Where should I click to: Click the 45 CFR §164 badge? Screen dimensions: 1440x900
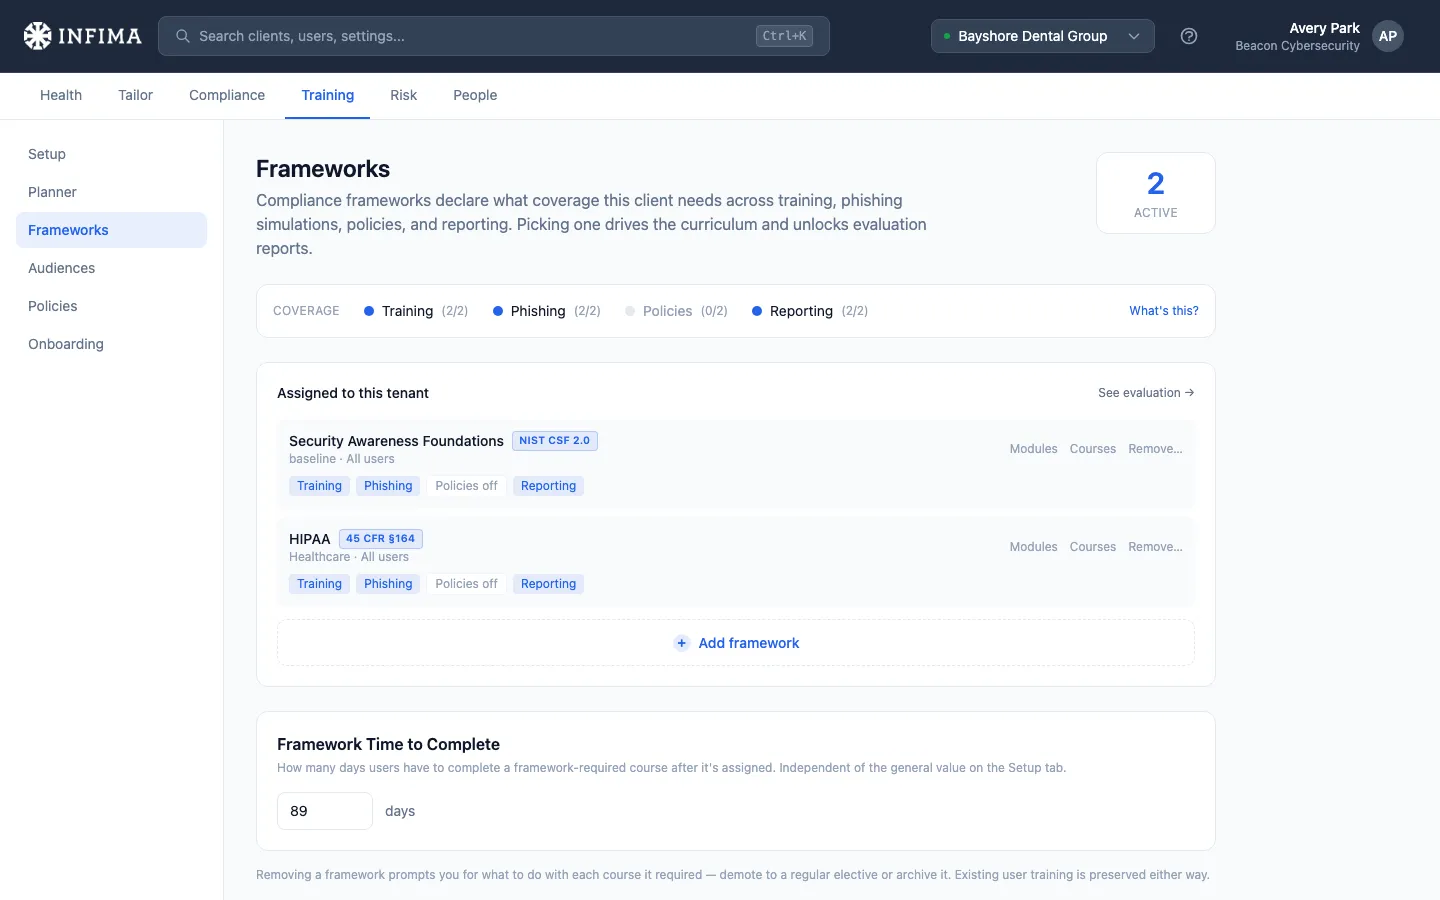coord(381,539)
